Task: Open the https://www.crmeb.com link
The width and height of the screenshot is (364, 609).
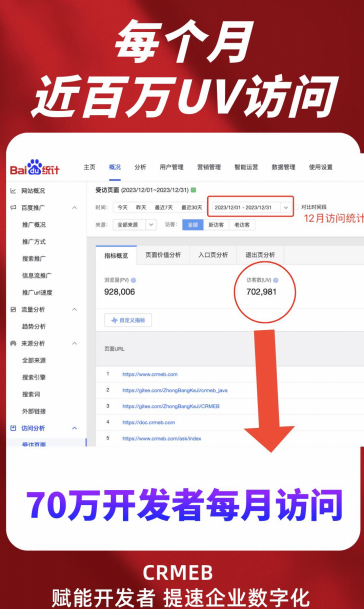Action: [150, 374]
